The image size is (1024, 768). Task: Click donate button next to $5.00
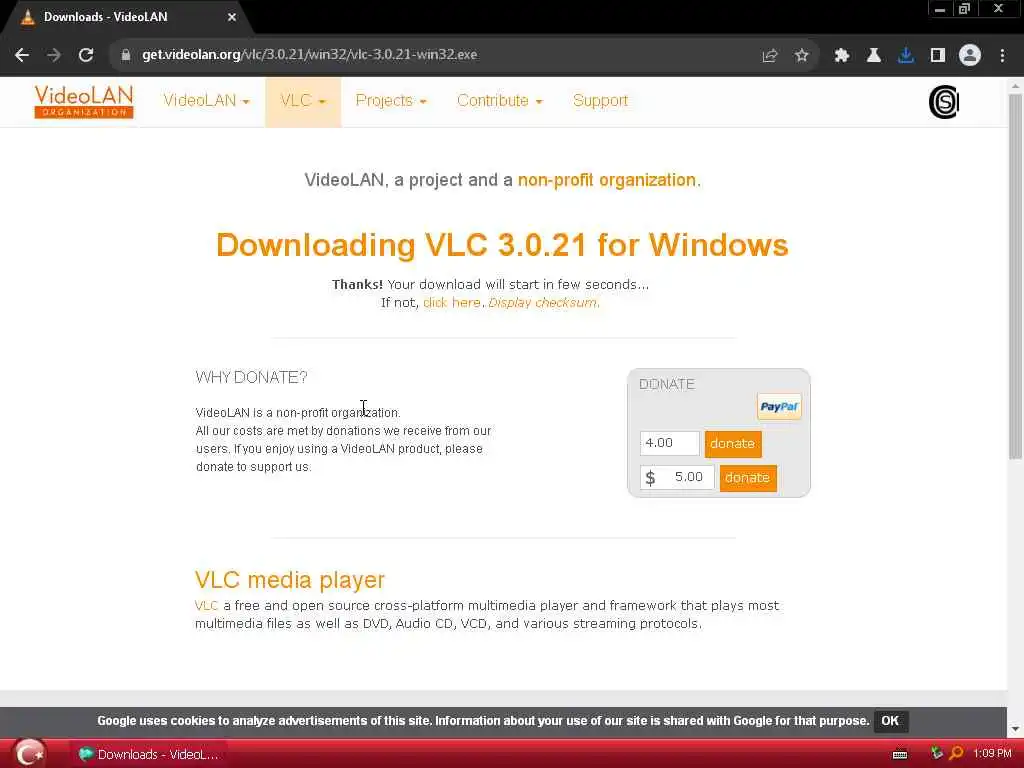748,478
